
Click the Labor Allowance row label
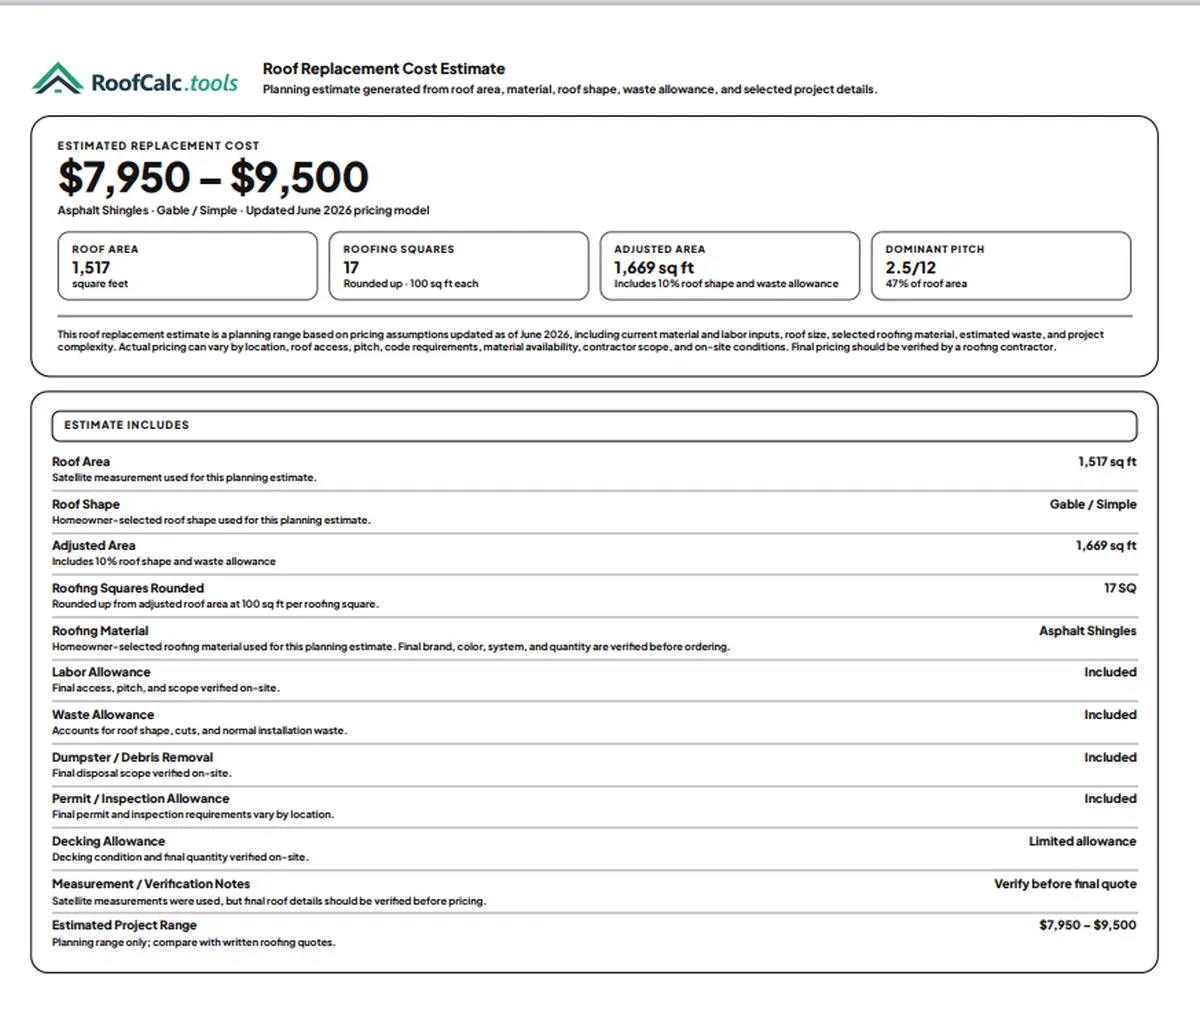coord(101,672)
